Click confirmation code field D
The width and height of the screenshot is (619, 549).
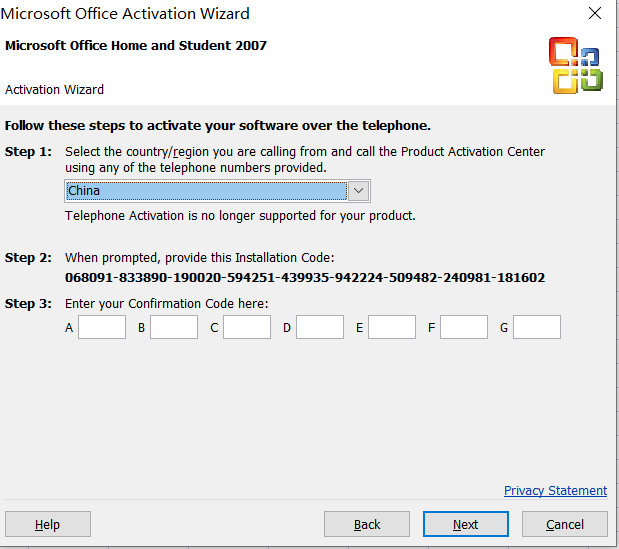click(x=320, y=327)
